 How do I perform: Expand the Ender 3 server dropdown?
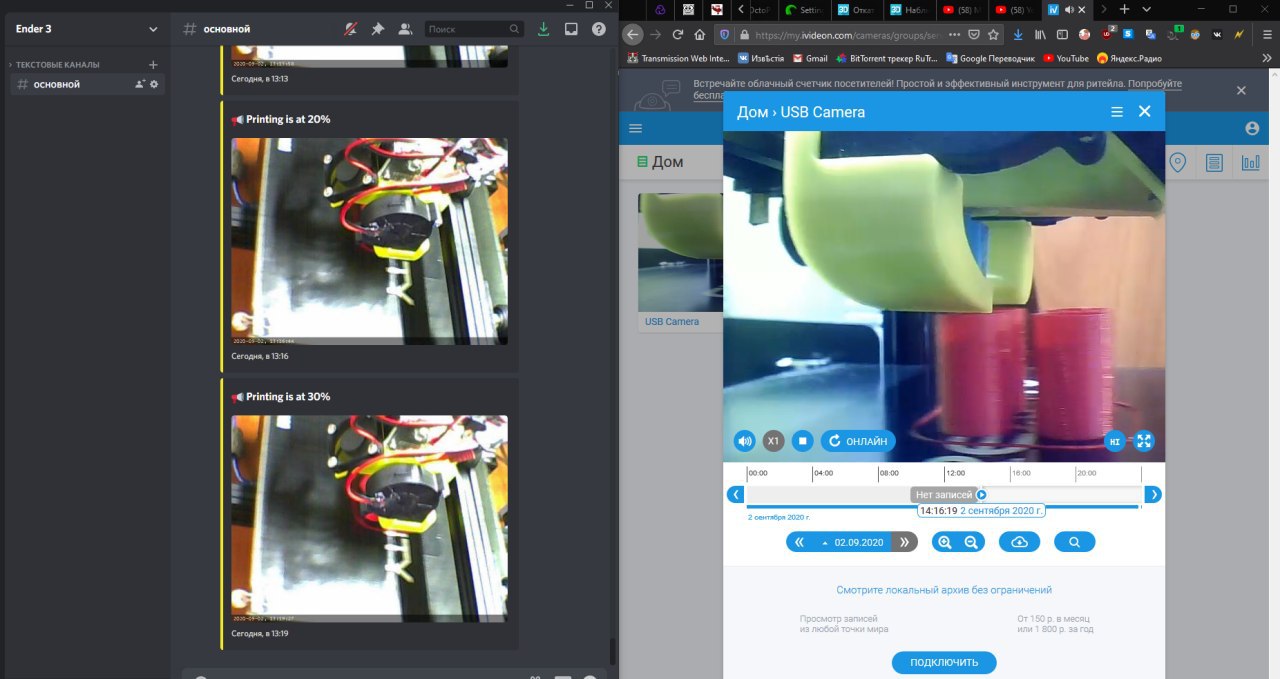pos(153,29)
